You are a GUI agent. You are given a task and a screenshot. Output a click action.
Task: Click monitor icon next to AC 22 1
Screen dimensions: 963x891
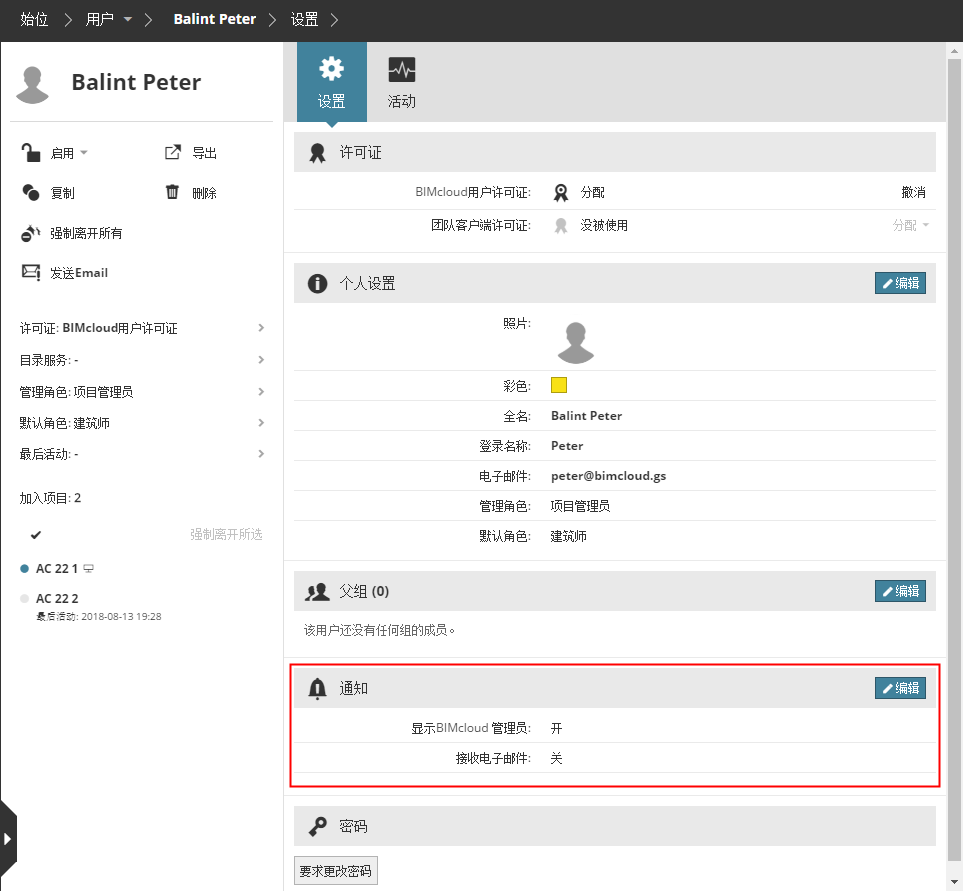pyautogui.click(x=88, y=569)
